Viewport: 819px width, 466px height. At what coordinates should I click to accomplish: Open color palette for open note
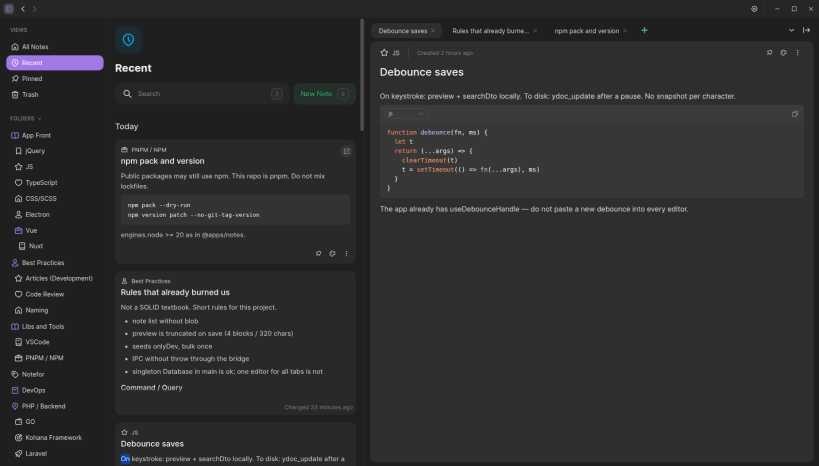tap(783, 53)
